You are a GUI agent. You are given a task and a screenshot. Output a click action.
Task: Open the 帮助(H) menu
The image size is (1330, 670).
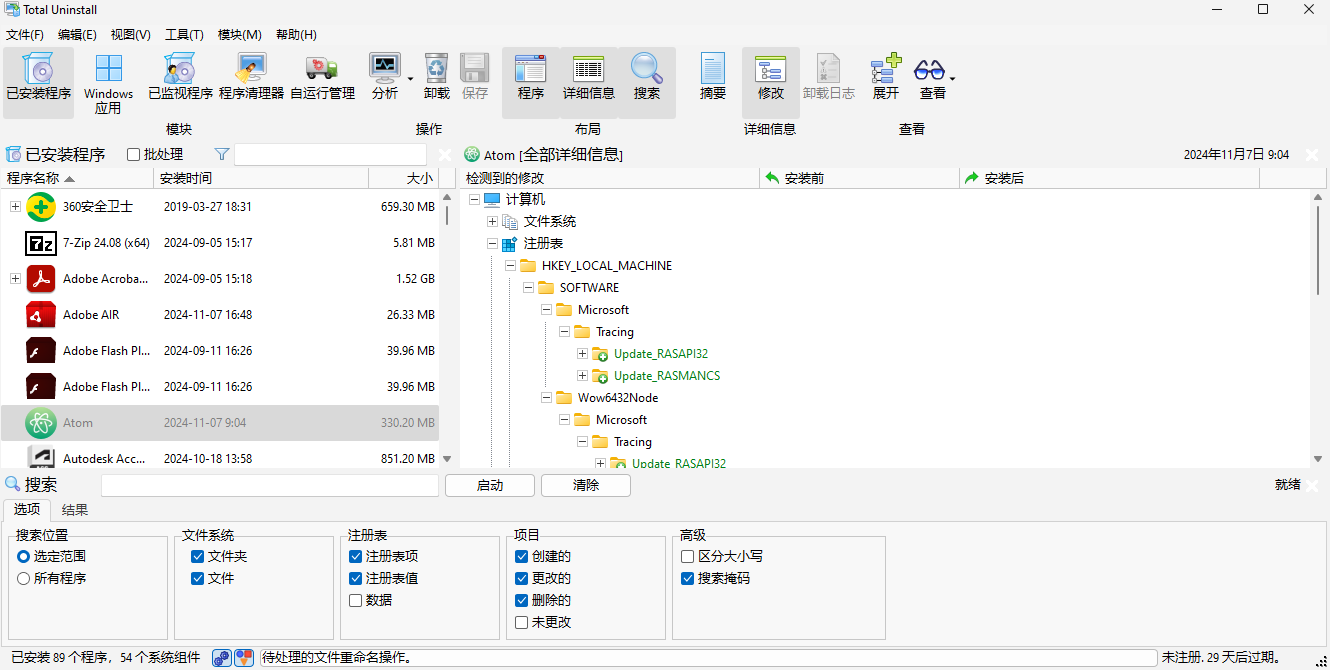click(295, 34)
